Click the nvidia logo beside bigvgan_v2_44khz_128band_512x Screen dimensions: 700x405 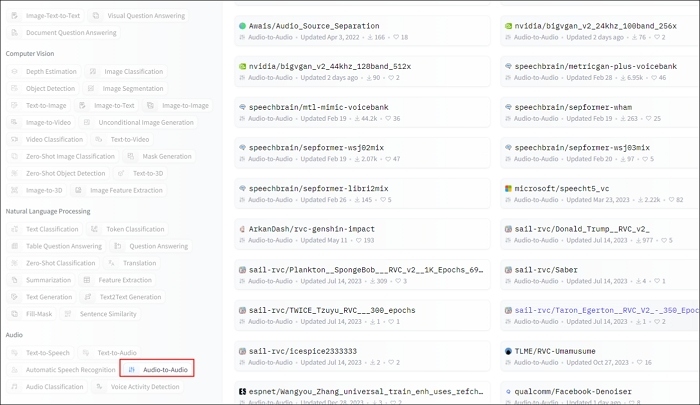tap(243, 66)
